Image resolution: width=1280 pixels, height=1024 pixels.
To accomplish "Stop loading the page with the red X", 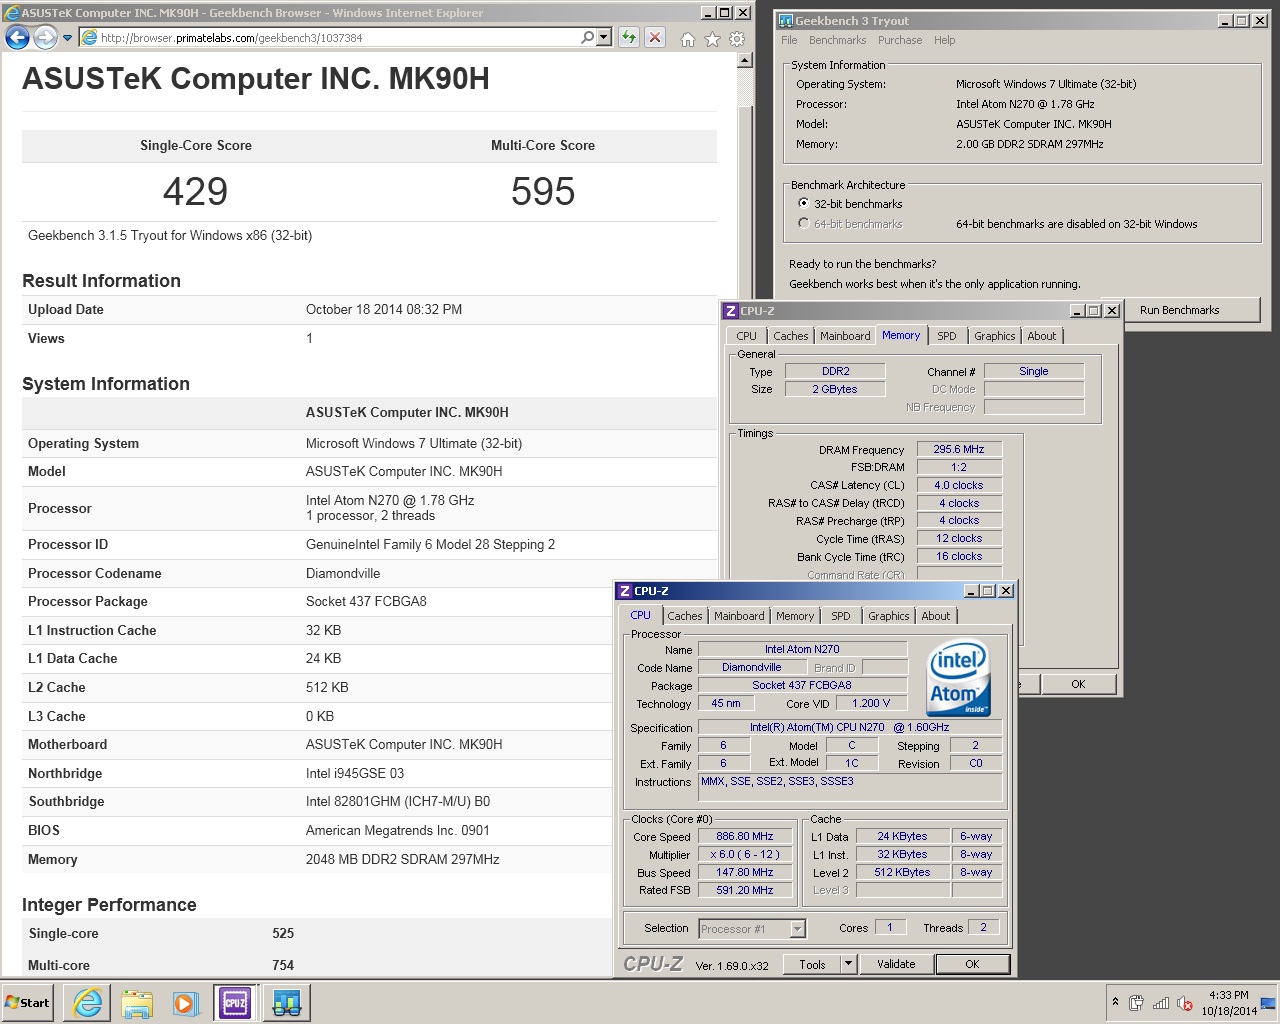I will pyautogui.click(x=654, y=37).
